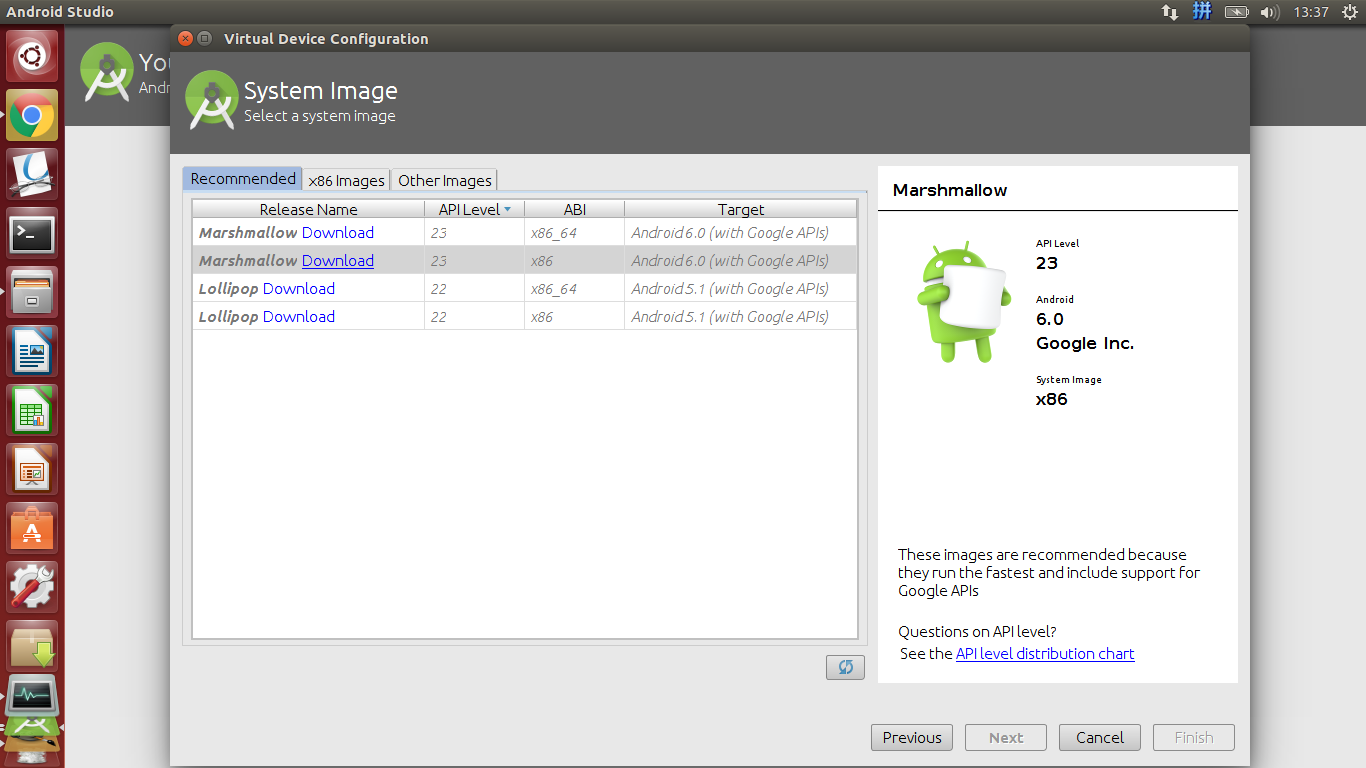This screenshot has height=768, width=1366.
Task: Switch to the Other Images tab
Action: click(445, 180)
